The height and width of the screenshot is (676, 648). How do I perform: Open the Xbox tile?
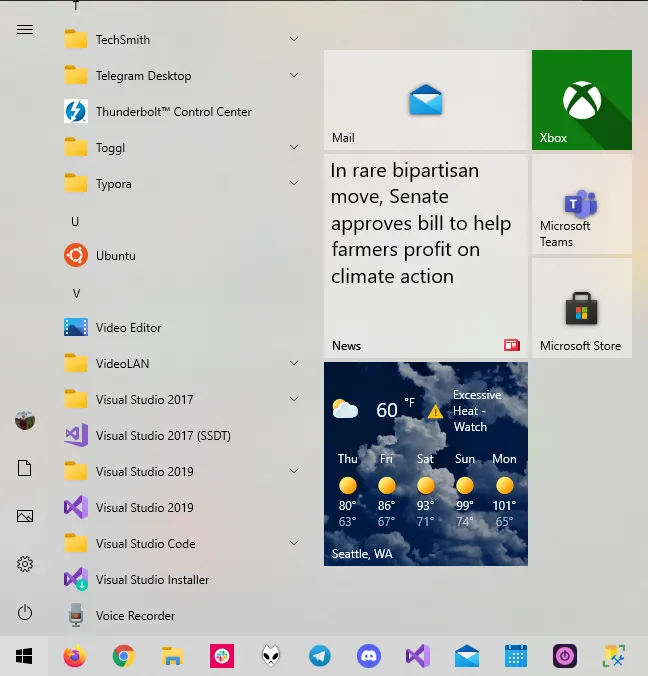click(581, 100)
